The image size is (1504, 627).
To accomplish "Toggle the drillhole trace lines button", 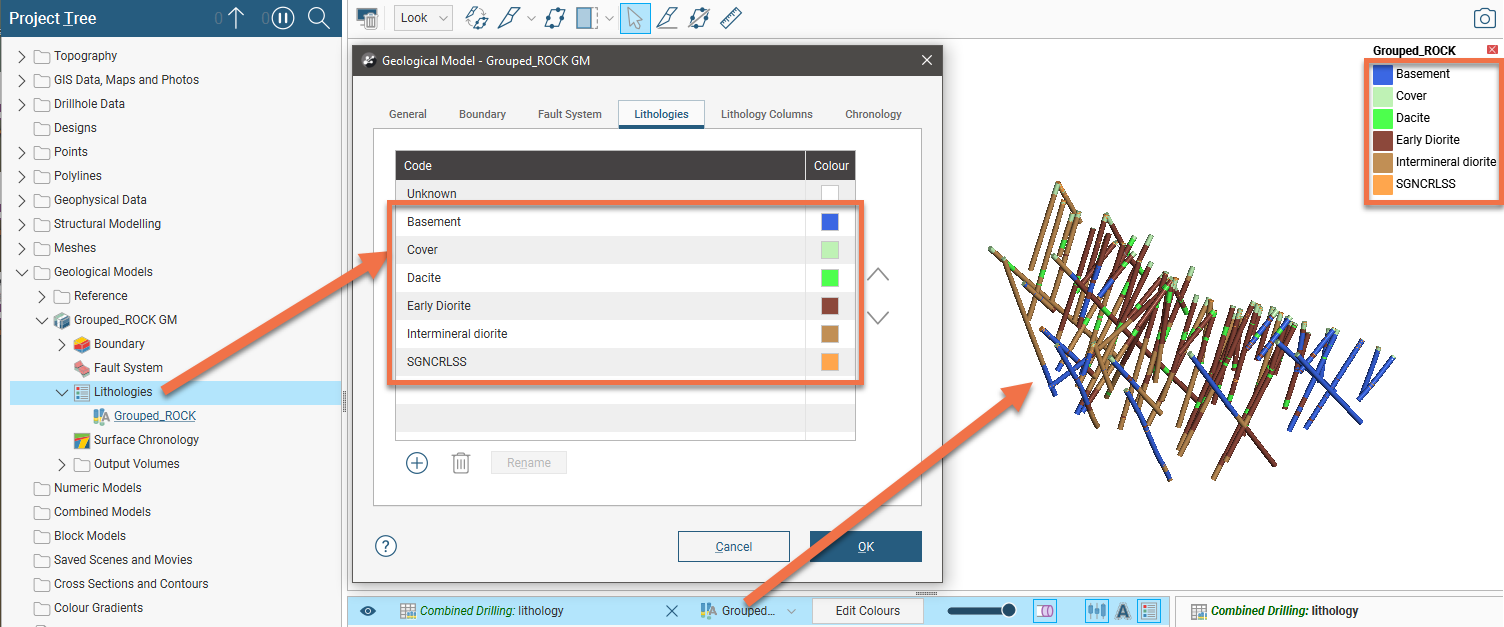I will [1097, 611].
